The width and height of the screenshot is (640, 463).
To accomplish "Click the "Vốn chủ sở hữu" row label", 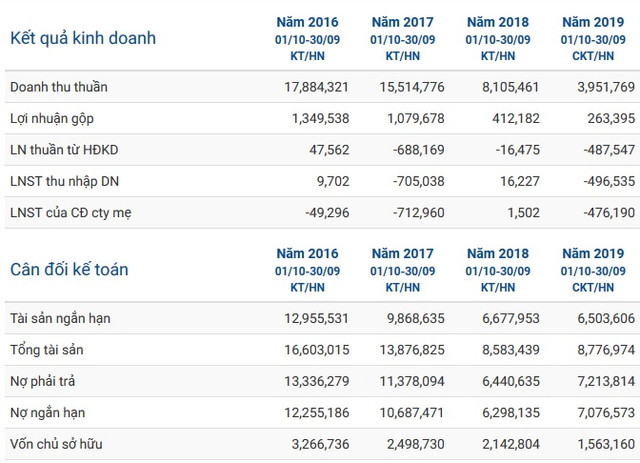I will pos(59,444).
